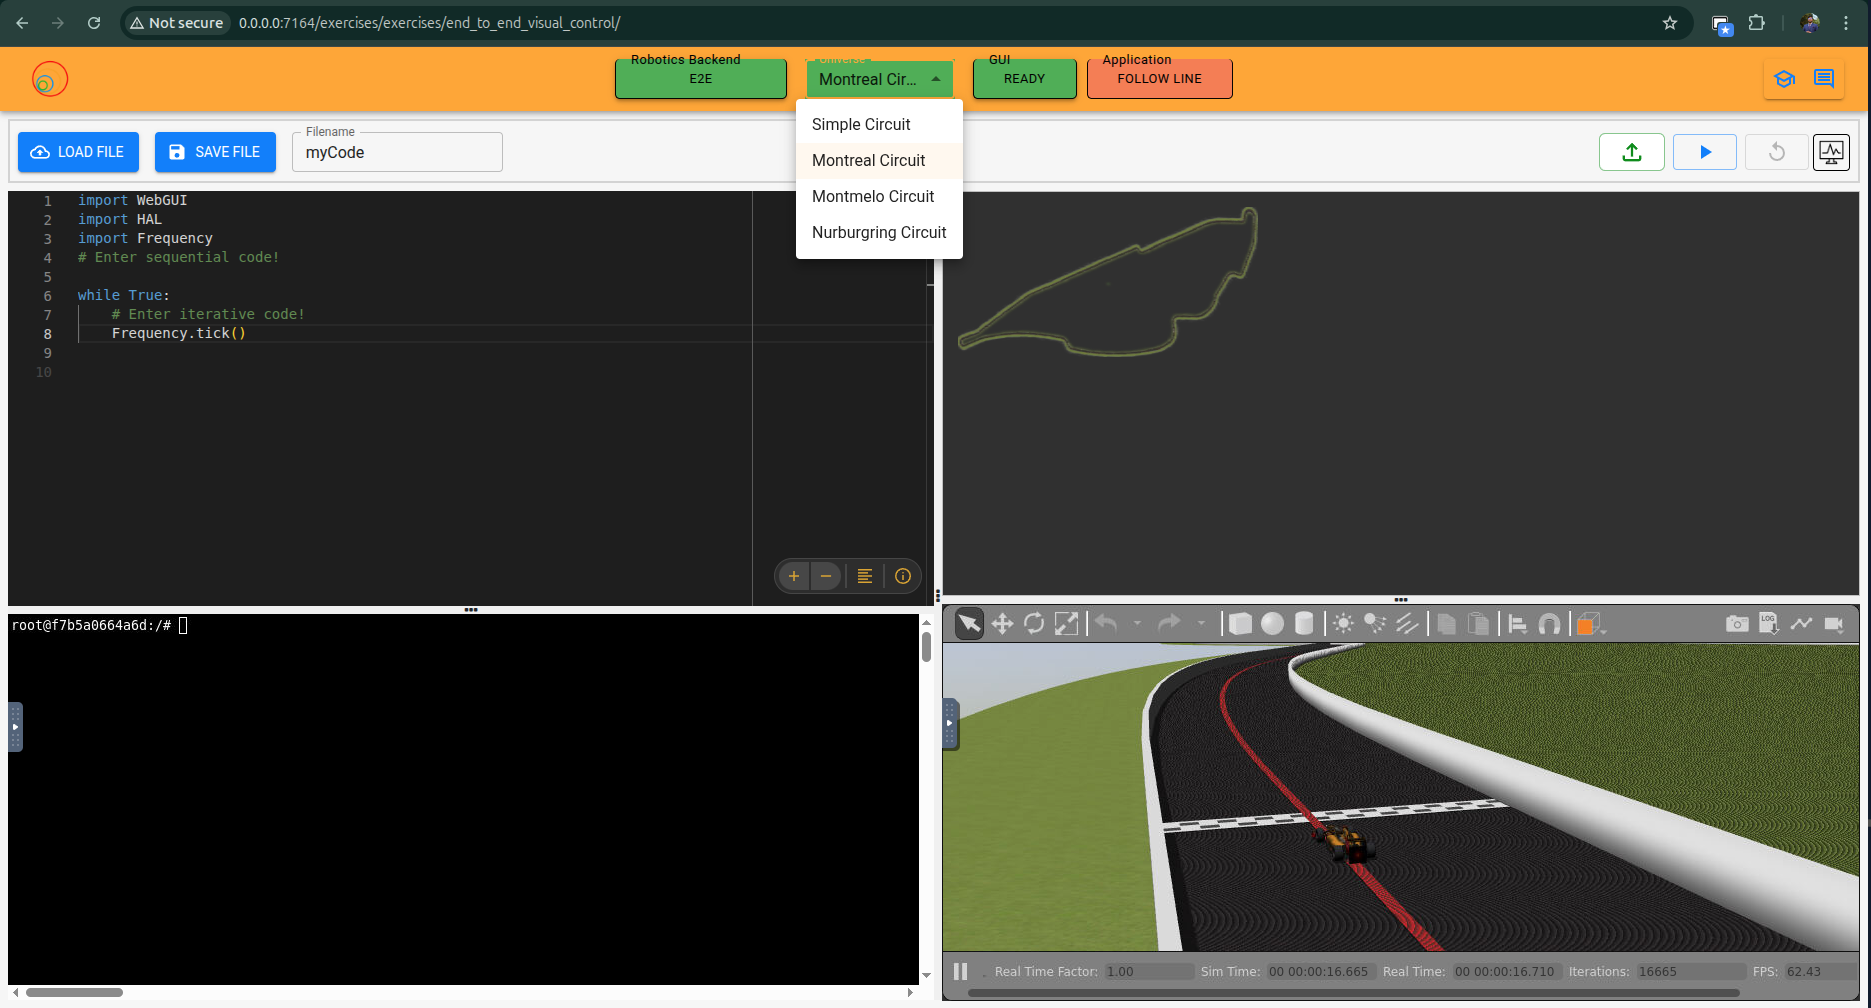
Task: Click the Gazebo paste icon
Action: [x=1478, y=624]
